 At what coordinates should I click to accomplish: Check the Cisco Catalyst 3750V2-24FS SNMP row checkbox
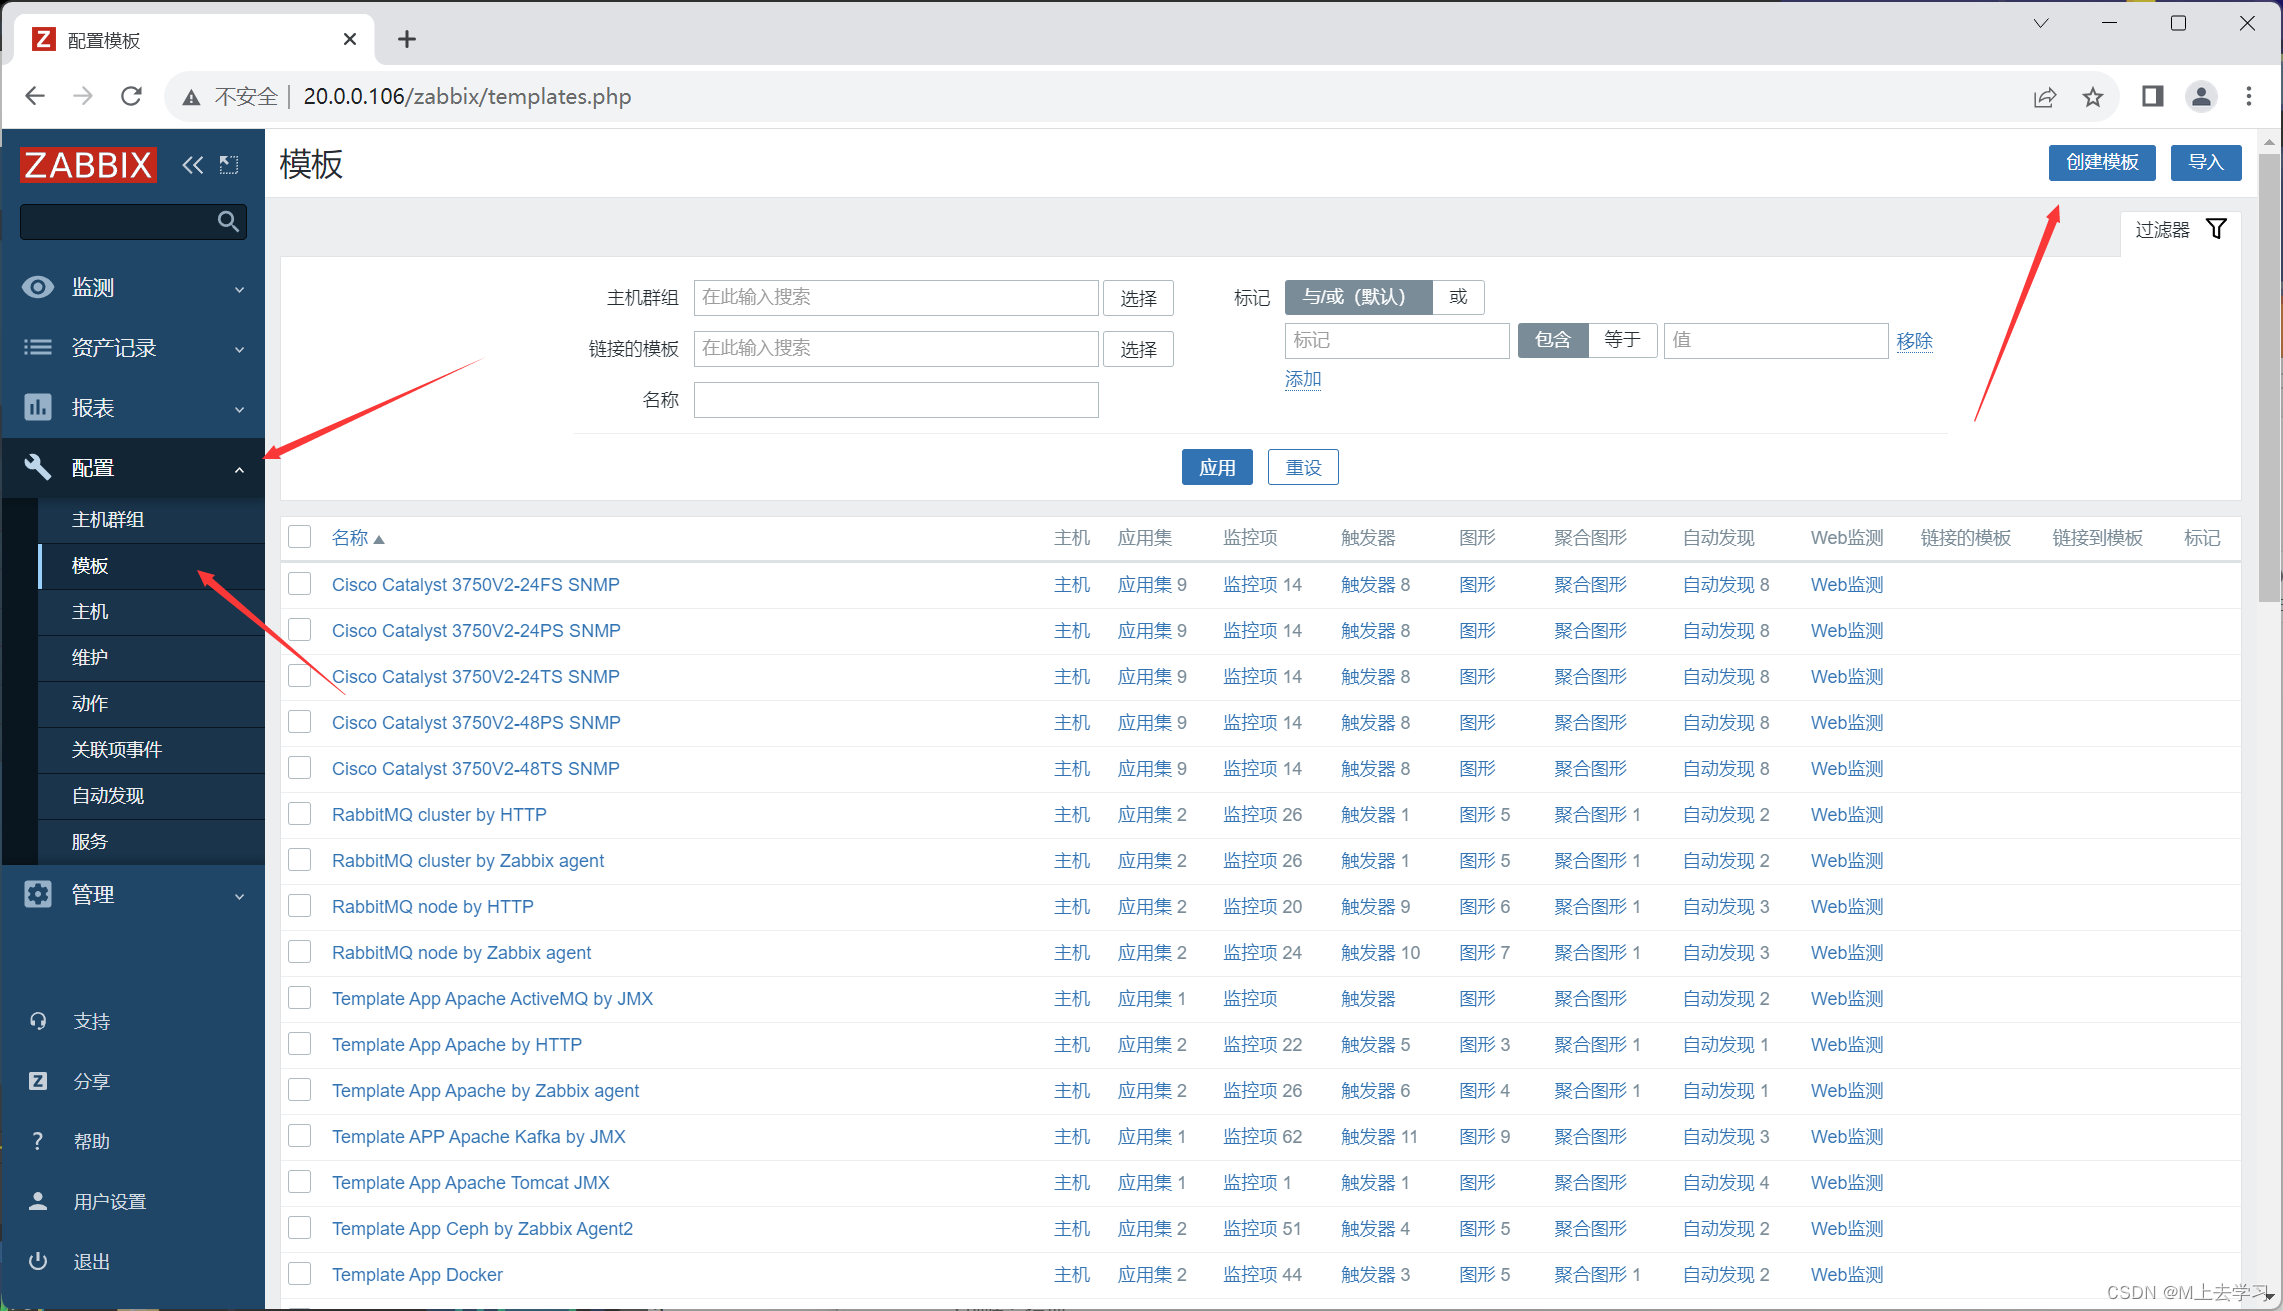[300, 584]
